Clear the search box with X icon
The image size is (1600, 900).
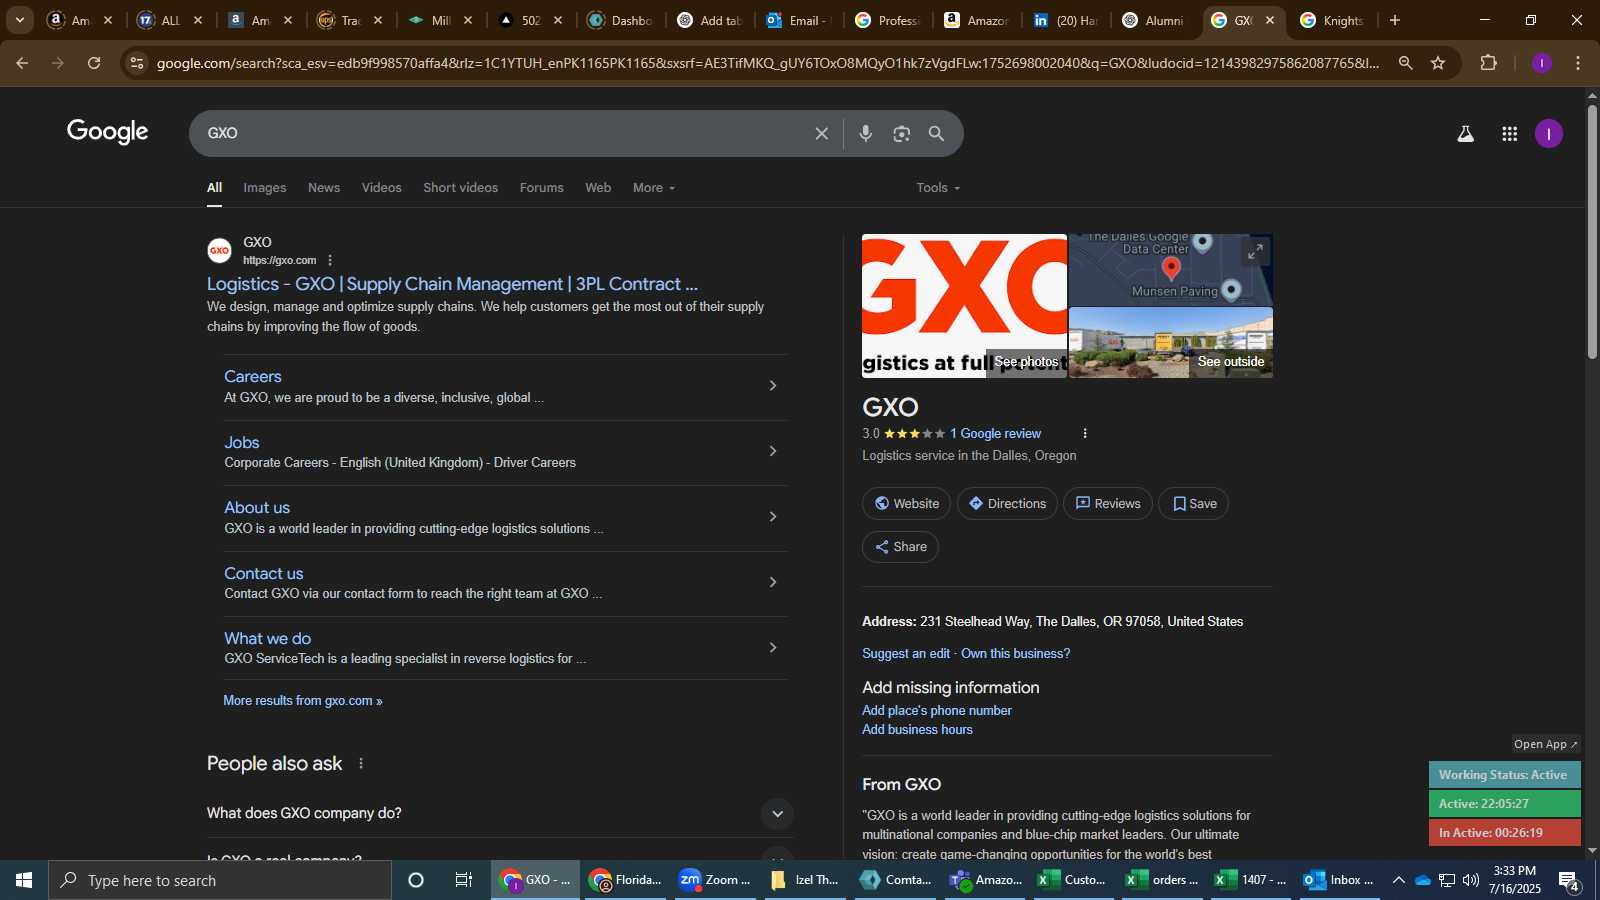(x=821, y=133)
